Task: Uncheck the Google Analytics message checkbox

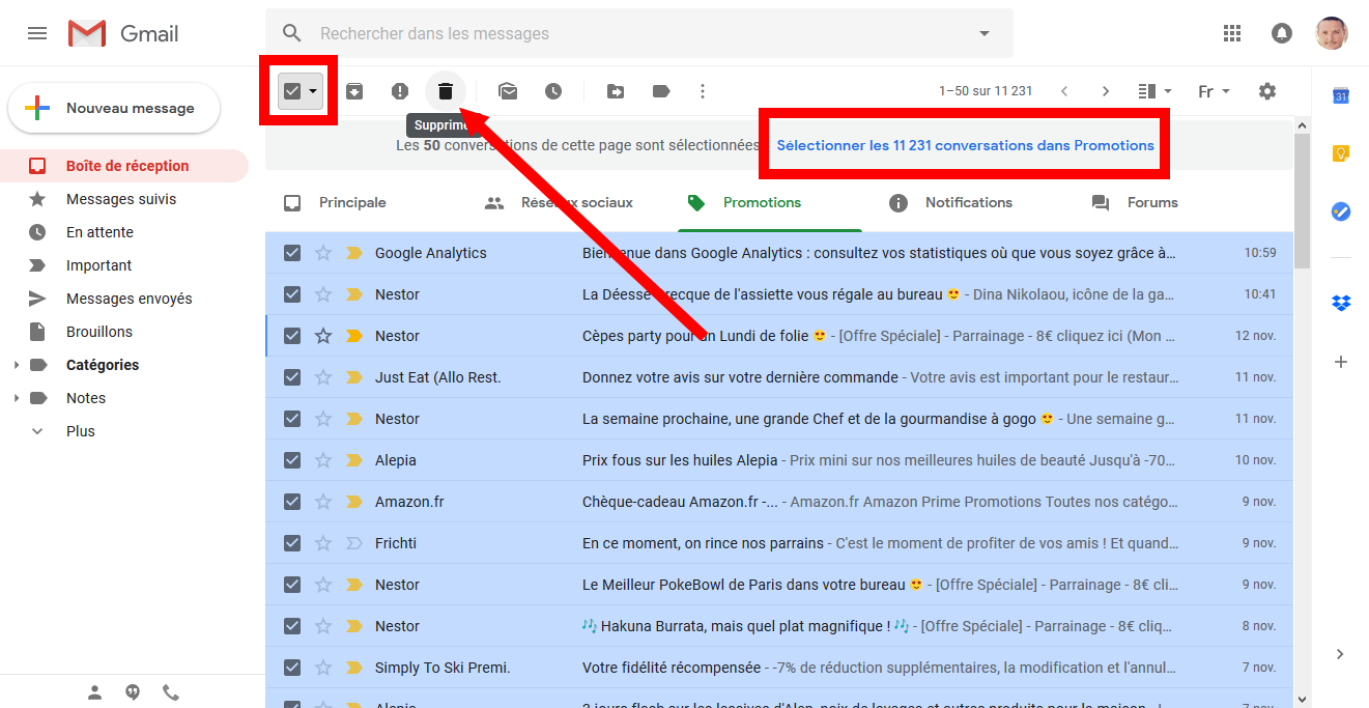Action: point(292,253)
